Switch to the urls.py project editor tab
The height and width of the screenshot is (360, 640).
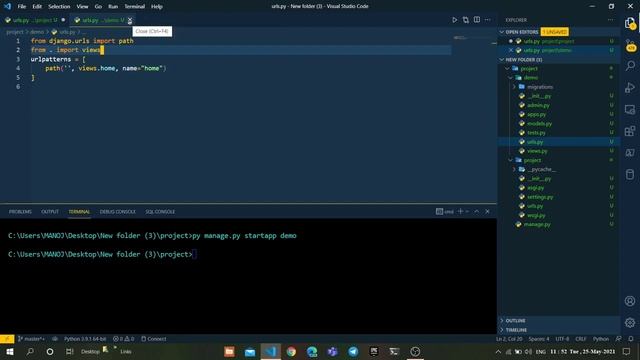[34, 20]
